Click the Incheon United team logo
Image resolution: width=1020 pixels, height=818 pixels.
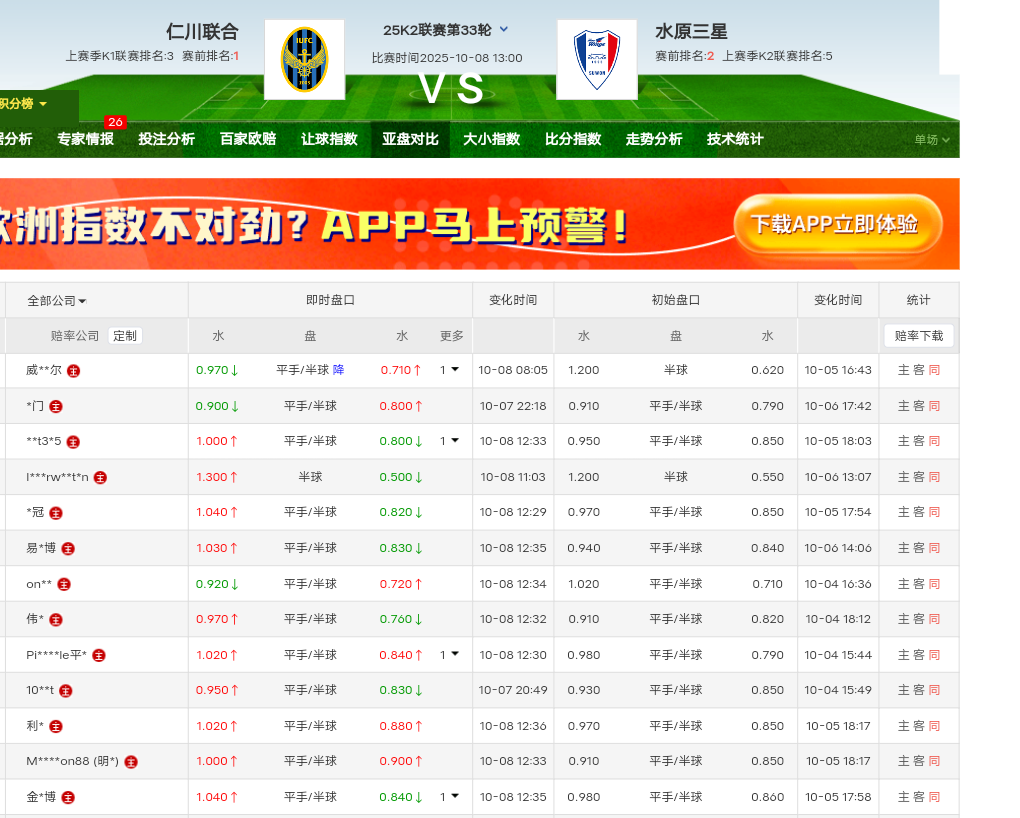[x=304, y=60]
